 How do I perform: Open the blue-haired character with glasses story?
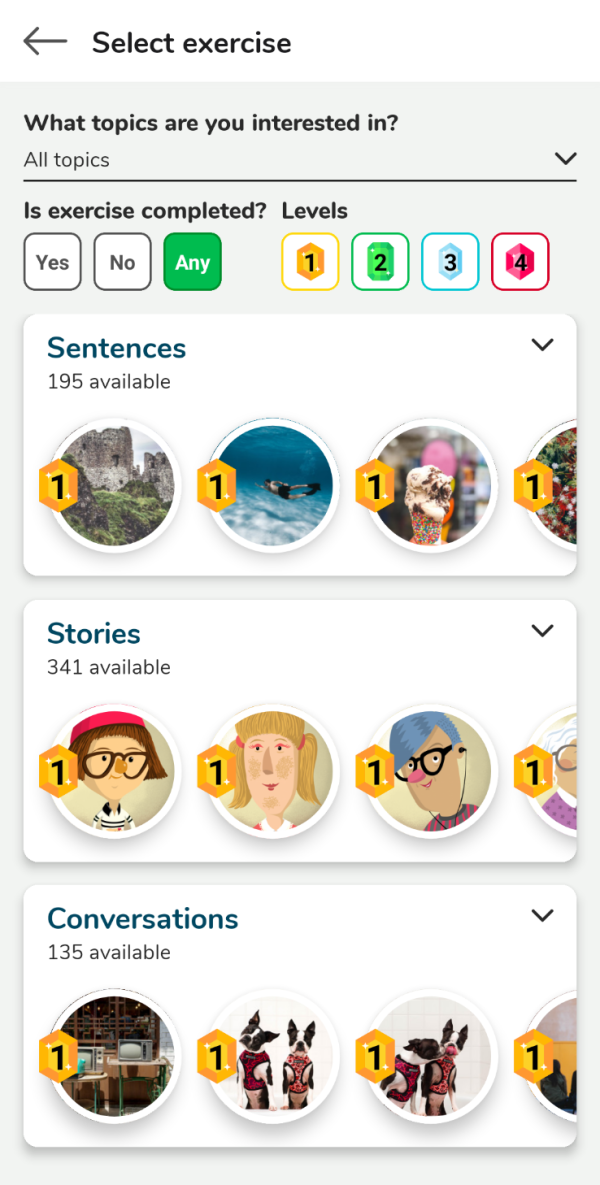(431, 771)
